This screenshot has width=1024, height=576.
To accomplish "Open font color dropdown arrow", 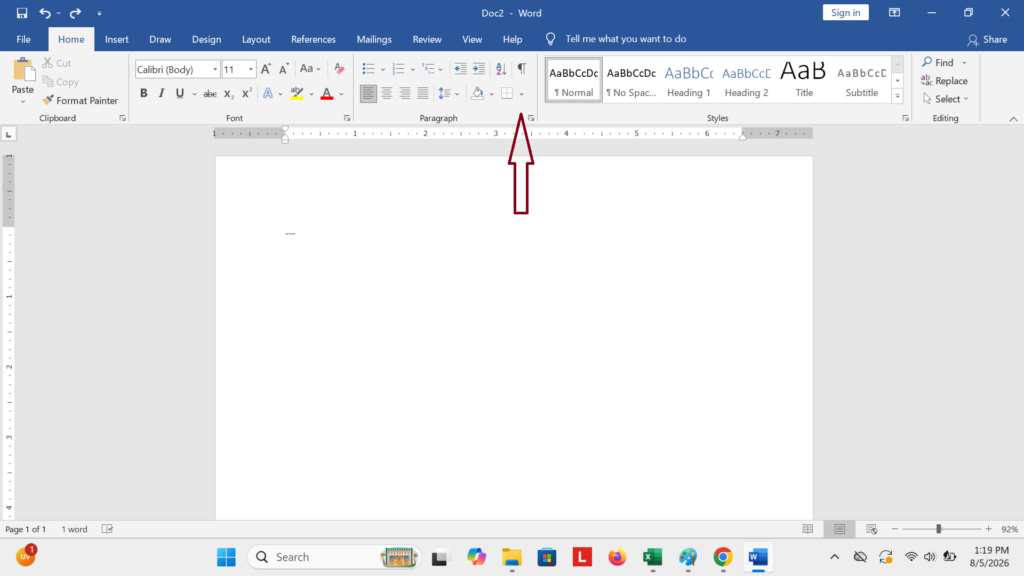I will (341, 94).
